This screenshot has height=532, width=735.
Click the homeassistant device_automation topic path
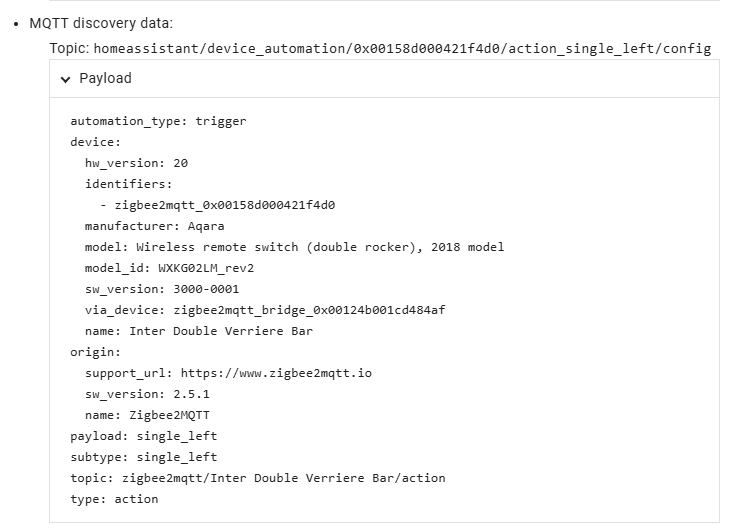coord(402,48)
